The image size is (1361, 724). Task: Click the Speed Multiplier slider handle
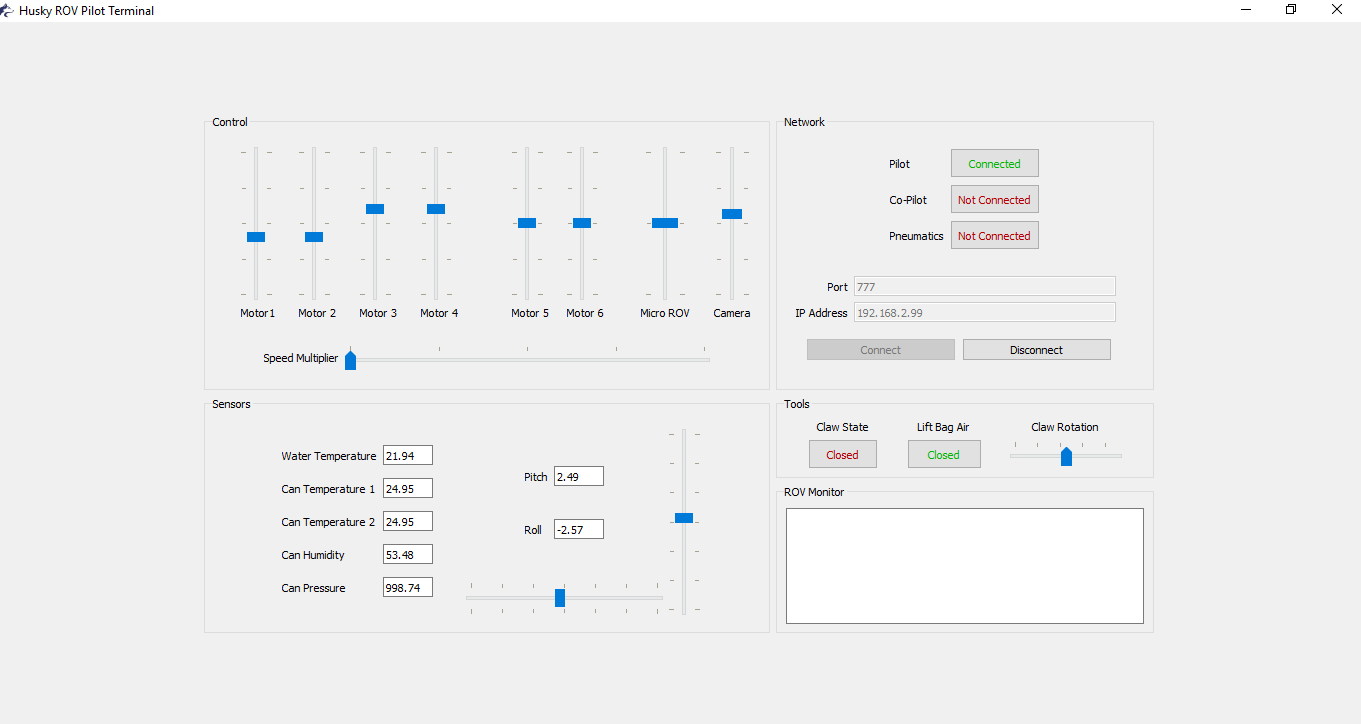point(350,360)
